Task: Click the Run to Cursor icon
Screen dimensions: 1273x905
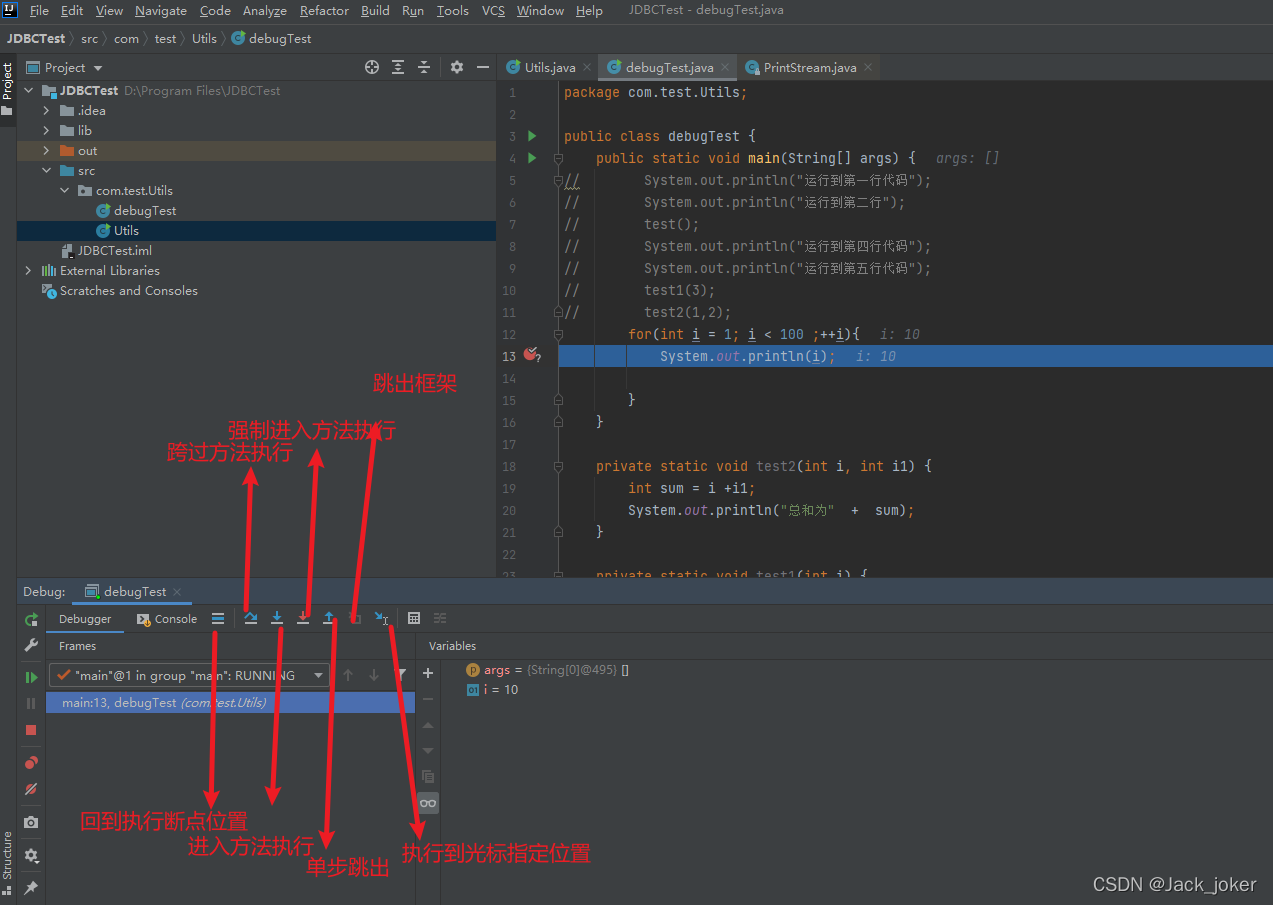Action: pos(381,618)
